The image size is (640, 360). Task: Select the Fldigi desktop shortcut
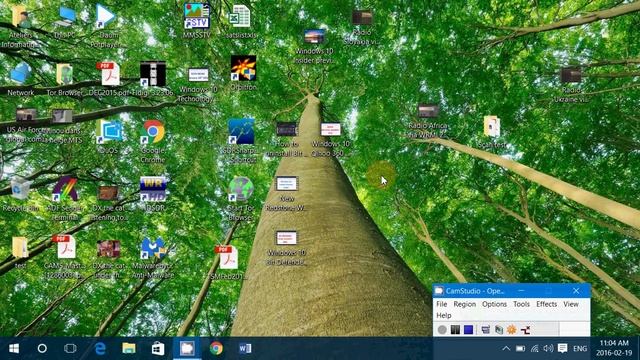[153, 79]
